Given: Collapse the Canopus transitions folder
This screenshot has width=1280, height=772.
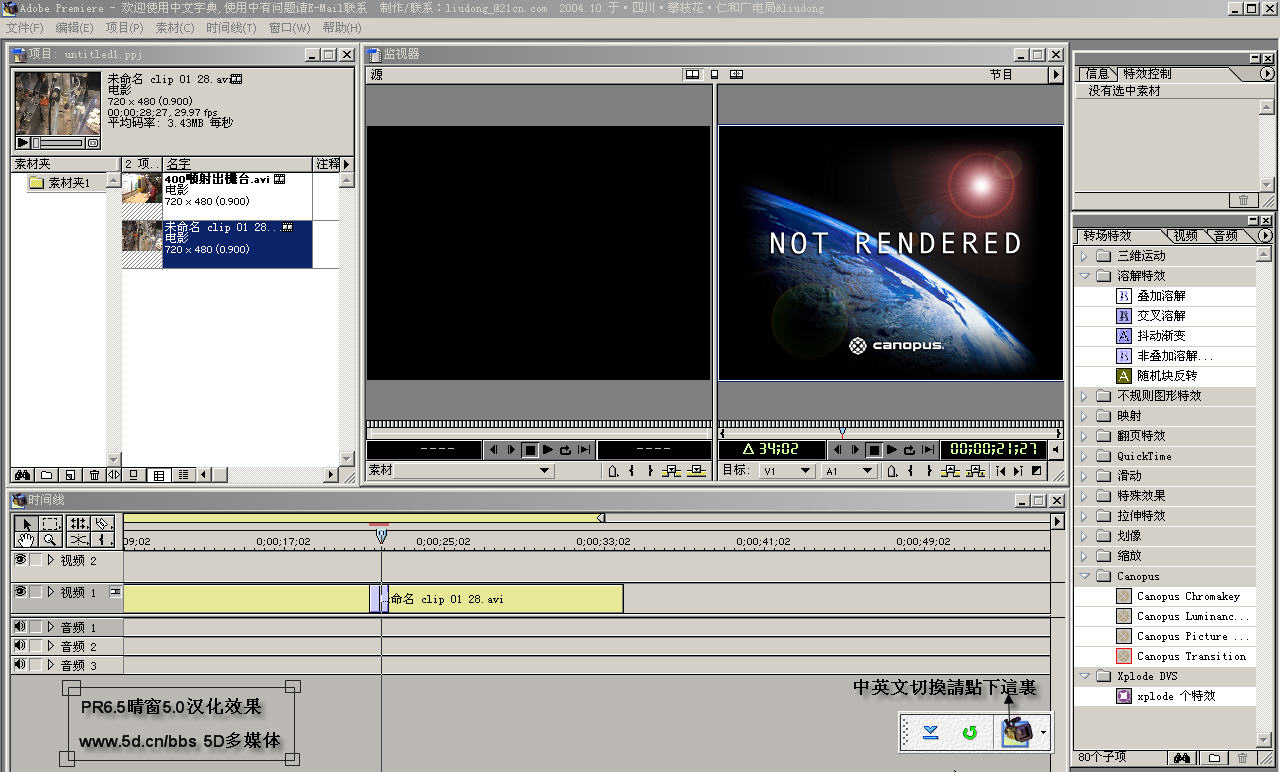Looking at the screenshot, I should click(x=1084, y=576).
